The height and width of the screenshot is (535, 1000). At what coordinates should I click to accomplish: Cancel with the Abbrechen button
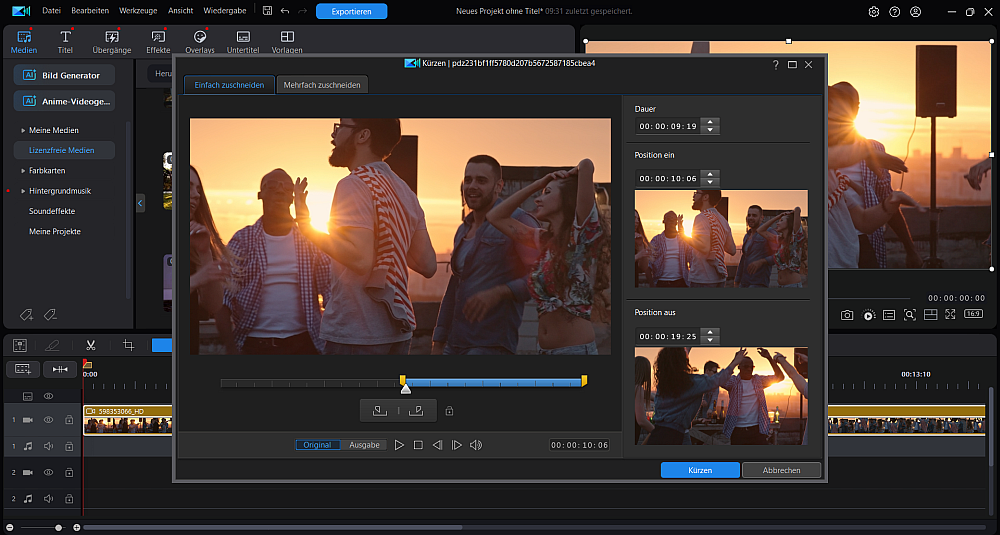pyautogui.click(x=781, y=470)
